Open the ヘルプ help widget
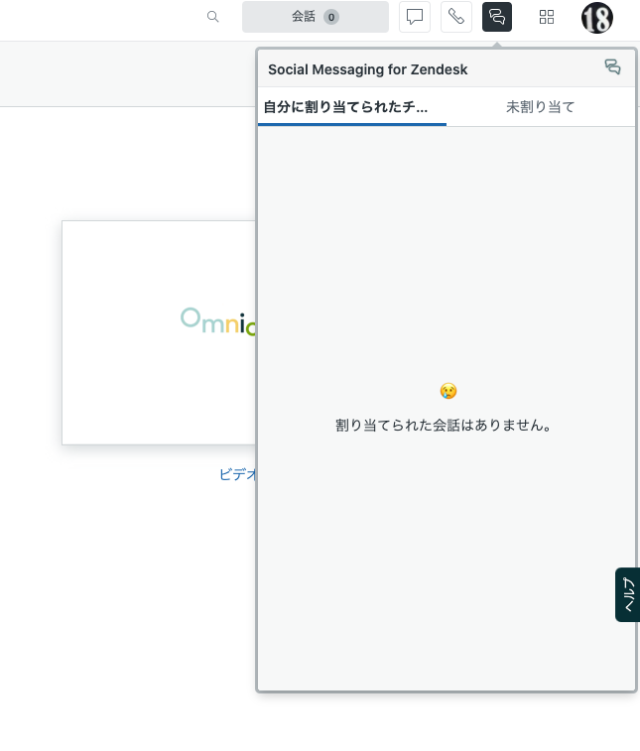The image size is (640, 751). pyautogui.click(x=628, y=594)
